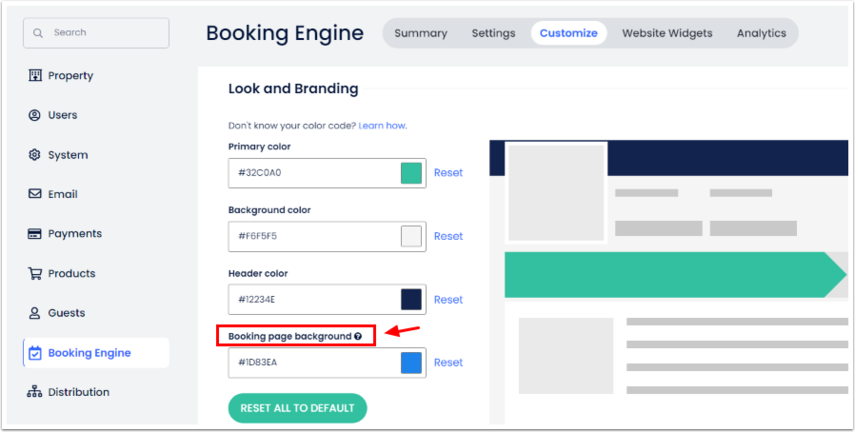Click the Distribution network icon
This screenshot has height=432, width=855.
35,392
